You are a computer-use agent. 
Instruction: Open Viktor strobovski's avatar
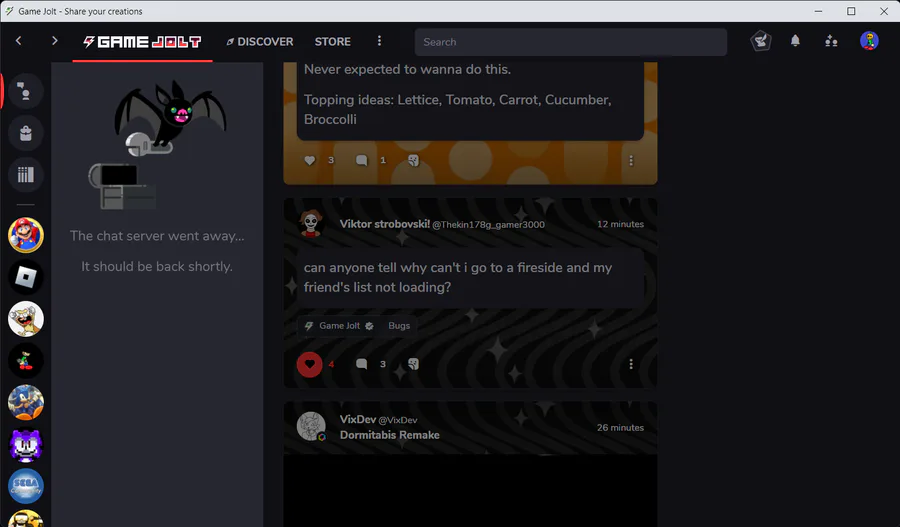point(311,224)
